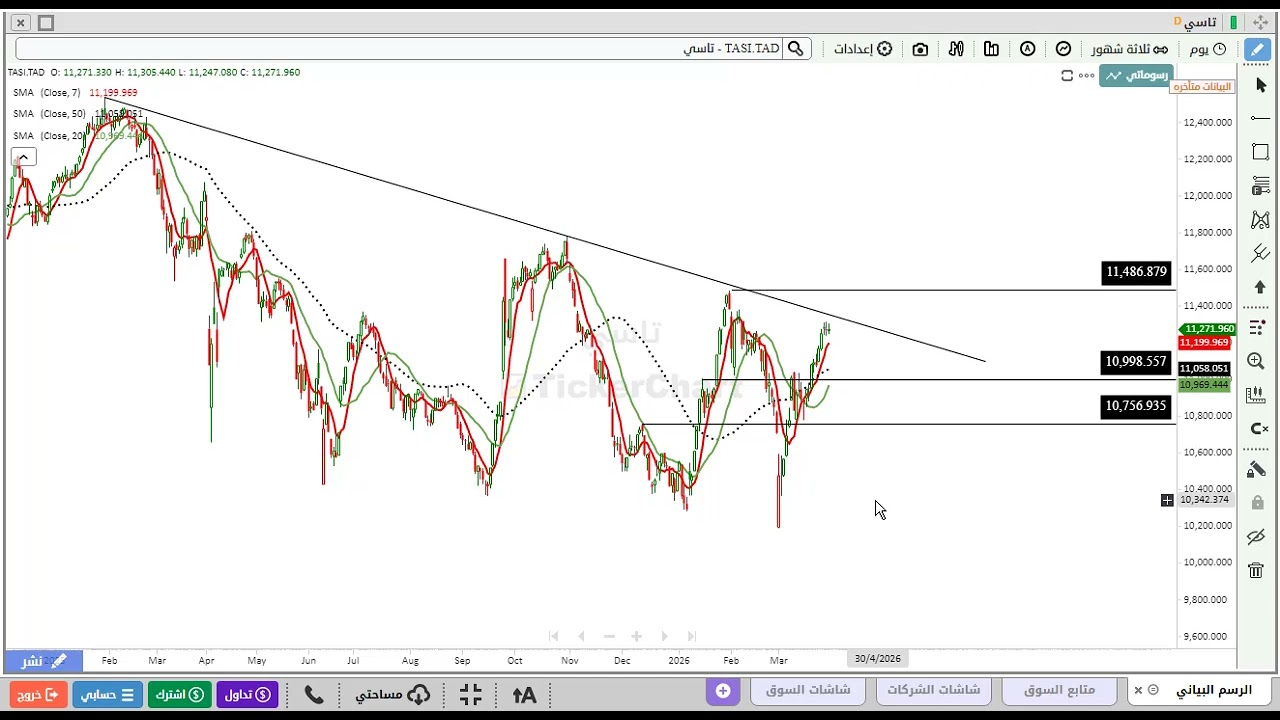The width and height of the screenshot is (1280, 720).
Task: Activate the zoom-in magnifier tool
Action: click(x=1257, y=361)
